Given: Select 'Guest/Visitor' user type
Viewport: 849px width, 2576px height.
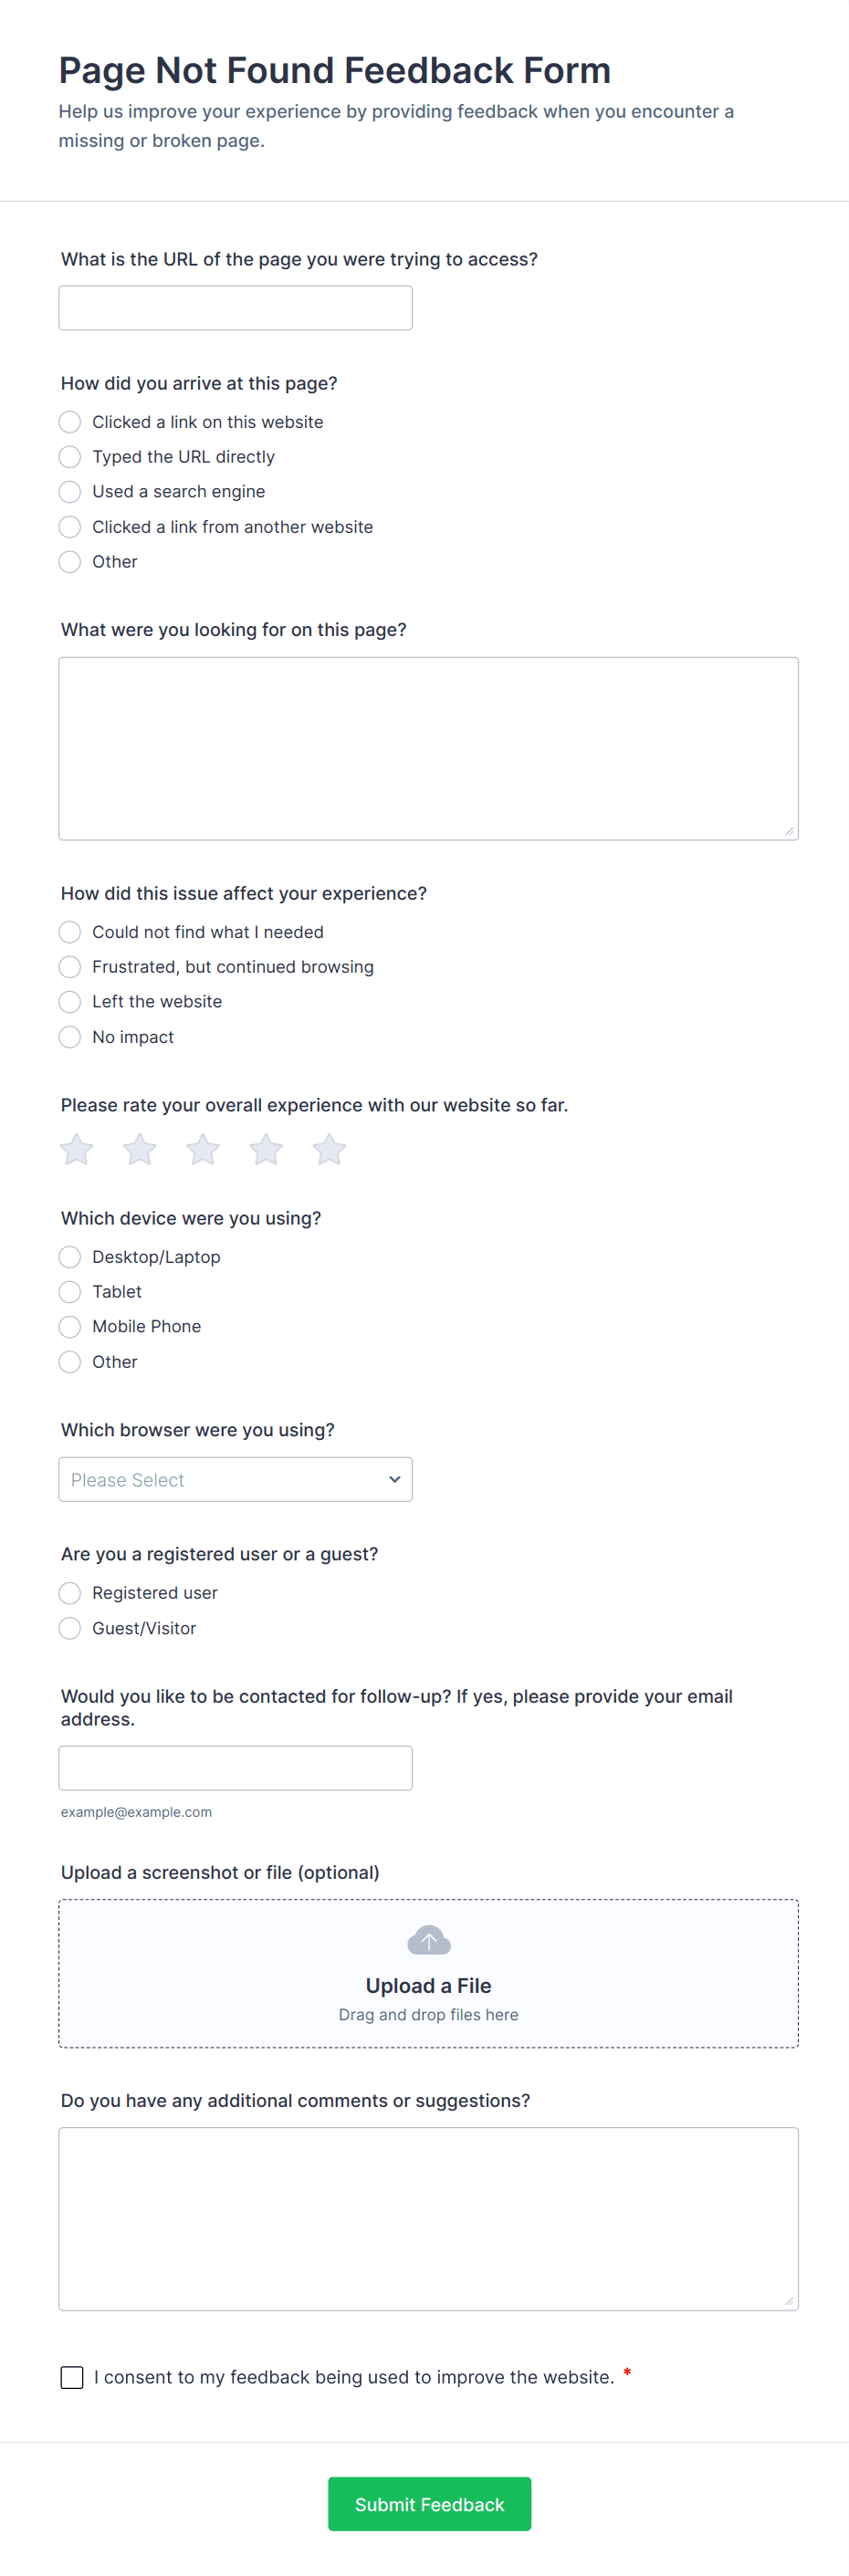Looking at the screenshot, I should 70,1628.
